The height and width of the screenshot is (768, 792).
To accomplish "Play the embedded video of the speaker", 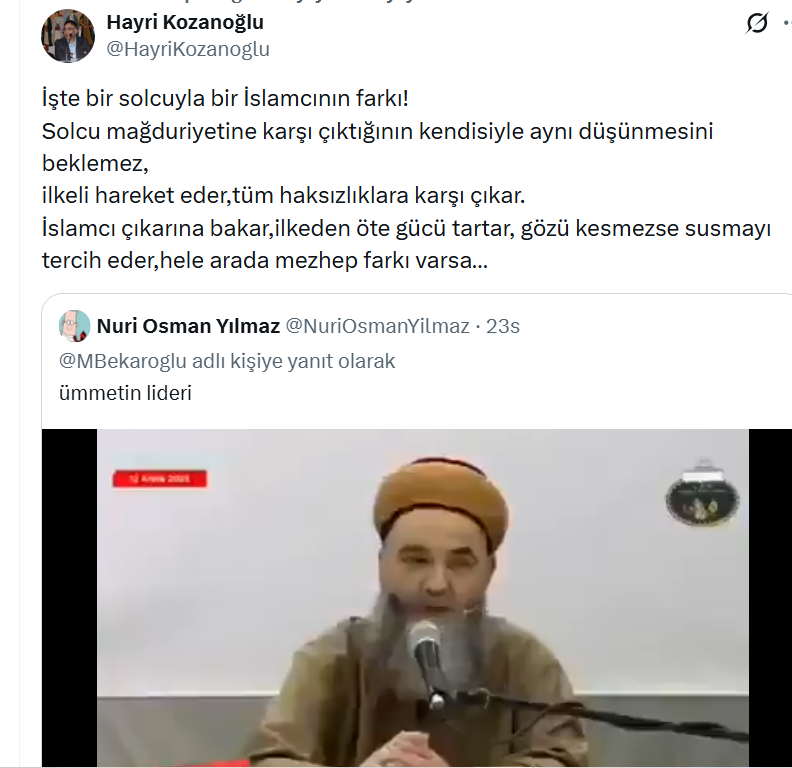I will pos(422,598).
